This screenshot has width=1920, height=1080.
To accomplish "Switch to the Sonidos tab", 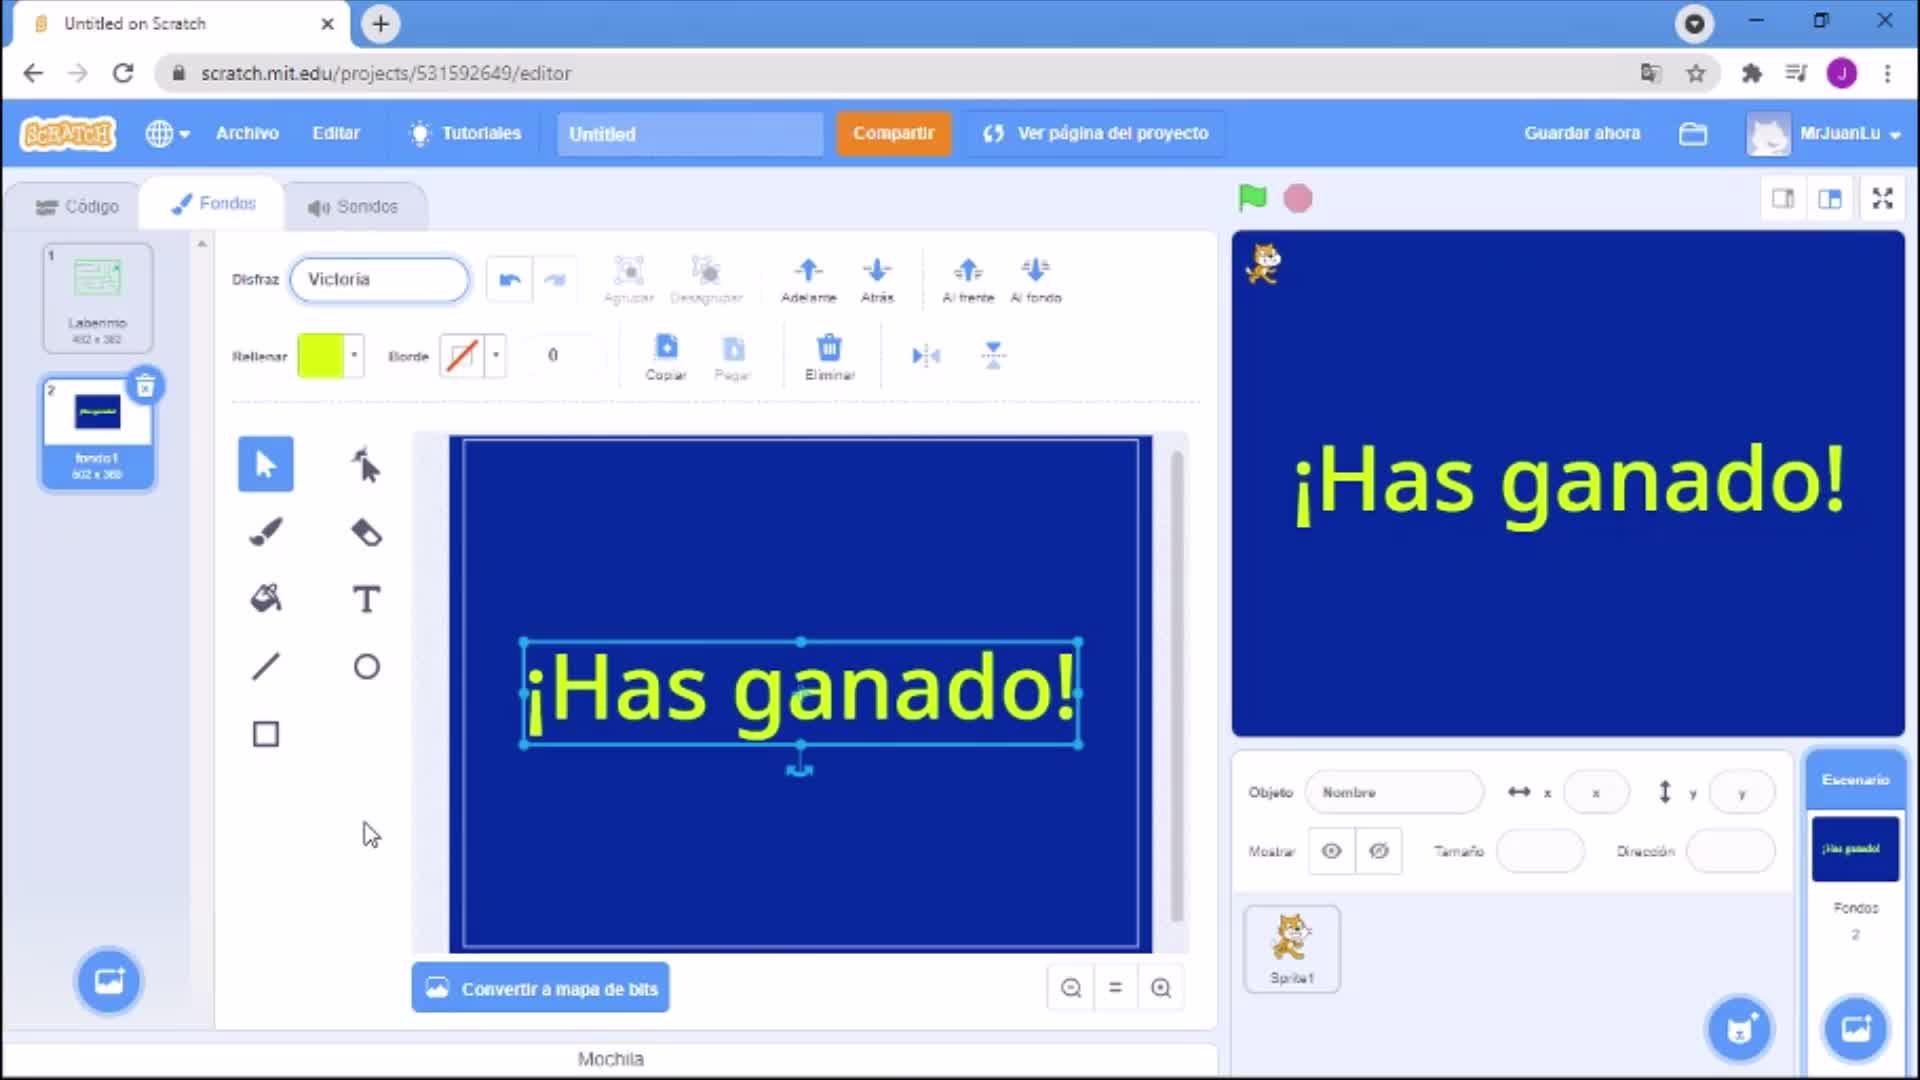I will pyautogui.click(x=353, y=206).
